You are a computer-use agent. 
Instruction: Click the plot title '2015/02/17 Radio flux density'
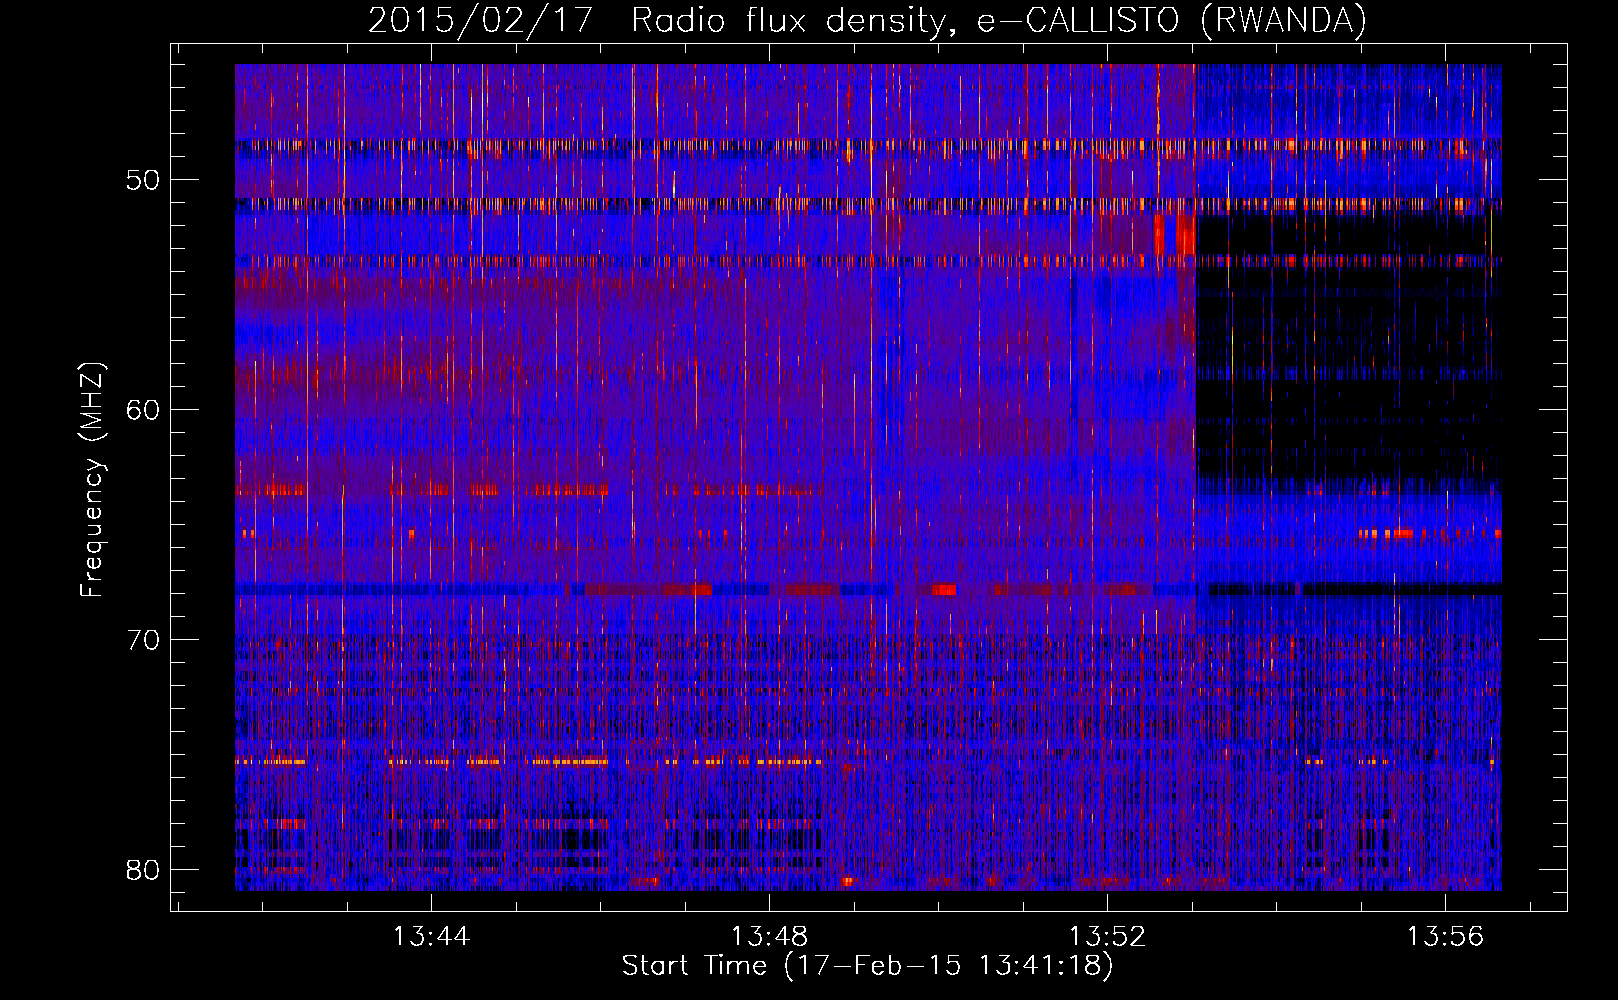coord(867,21)
